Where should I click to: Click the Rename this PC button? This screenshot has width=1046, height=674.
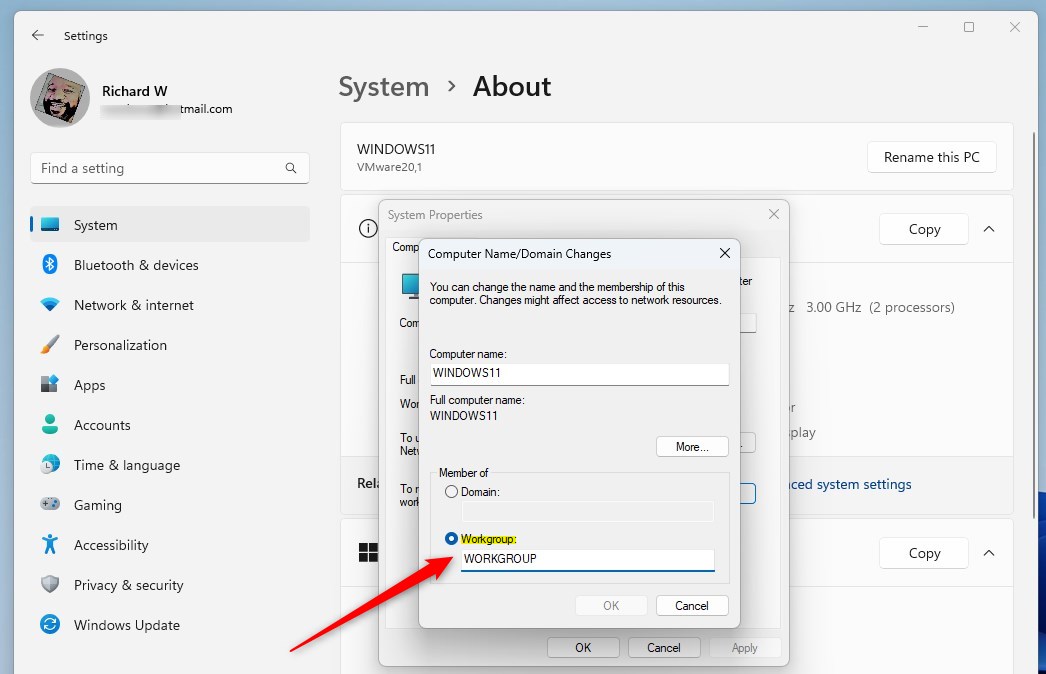931,157
